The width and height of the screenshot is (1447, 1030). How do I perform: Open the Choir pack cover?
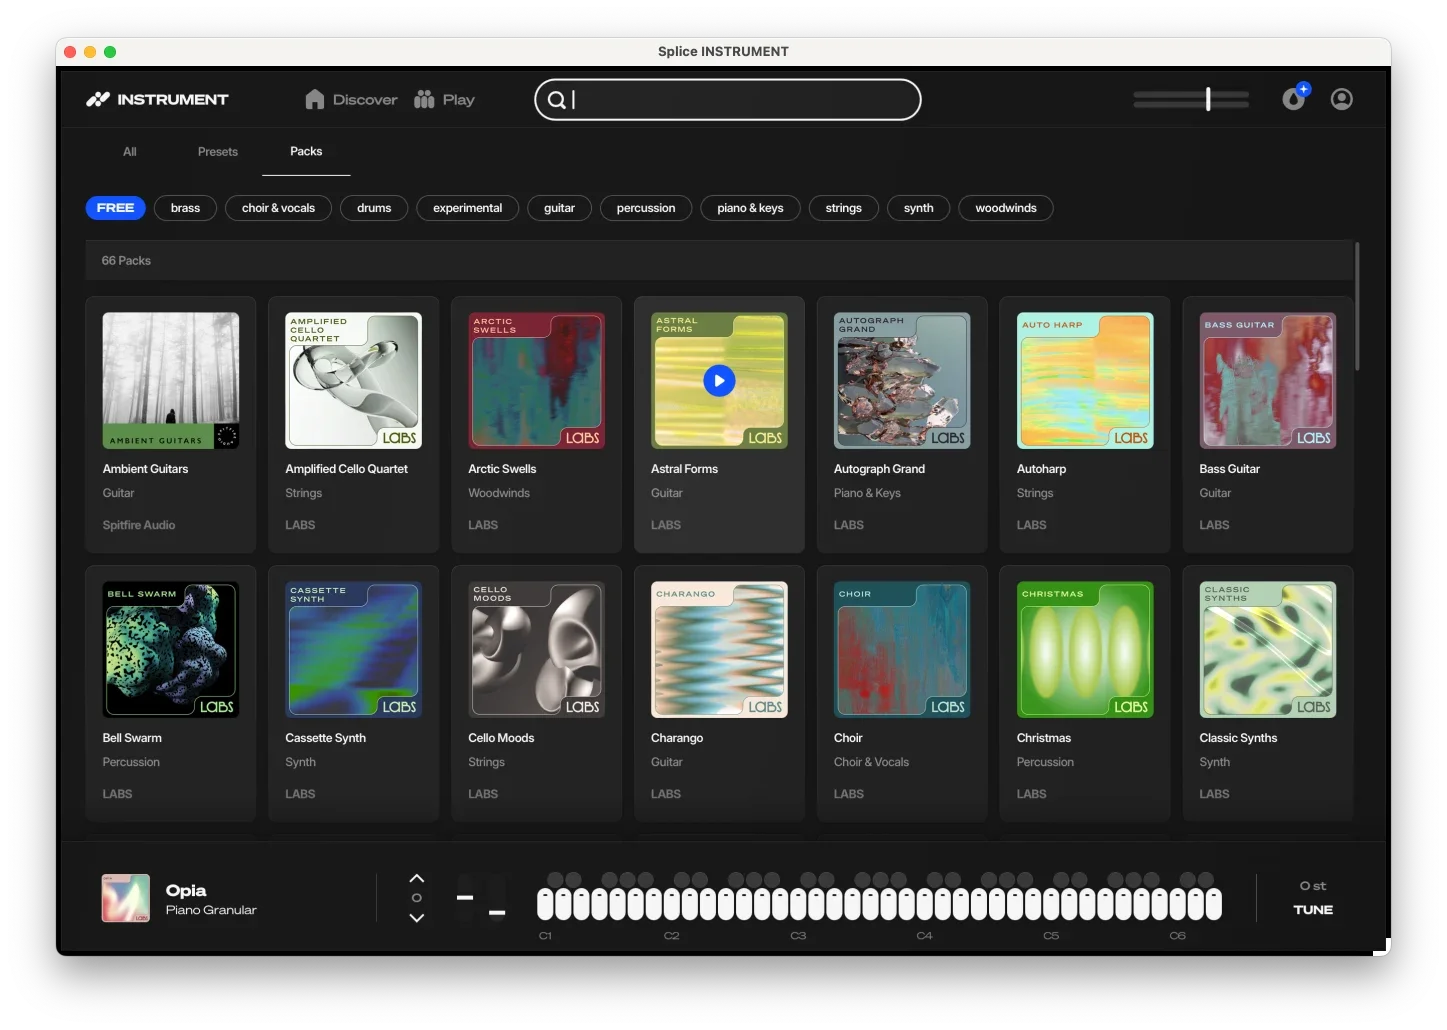click(902, 650)
